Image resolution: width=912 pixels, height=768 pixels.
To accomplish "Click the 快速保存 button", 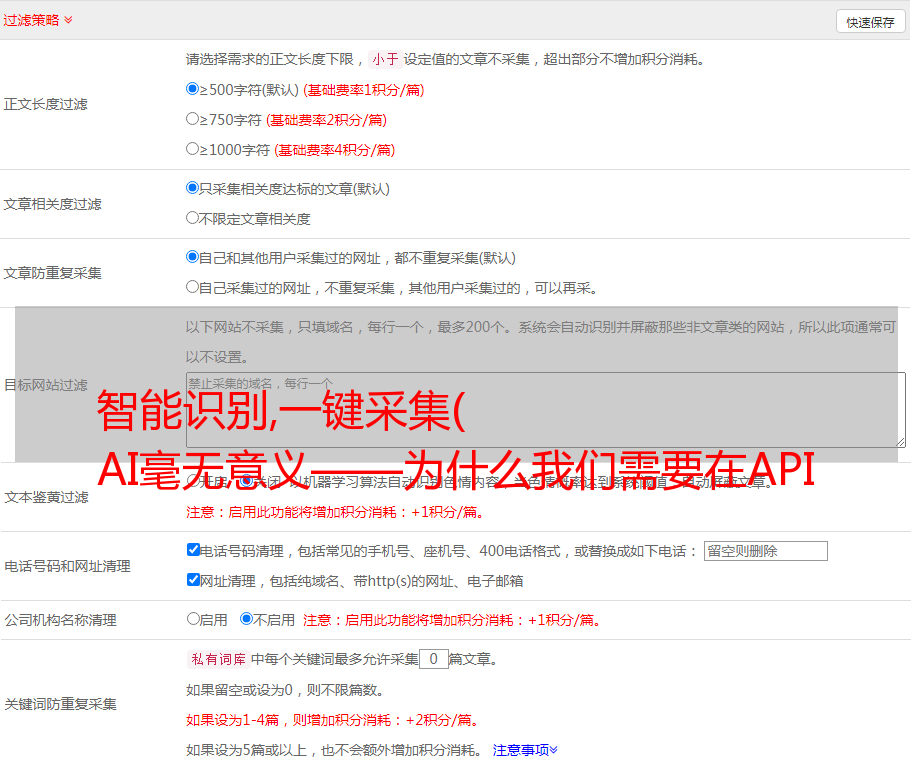I will pyautogui.click(x=870, y=22).
